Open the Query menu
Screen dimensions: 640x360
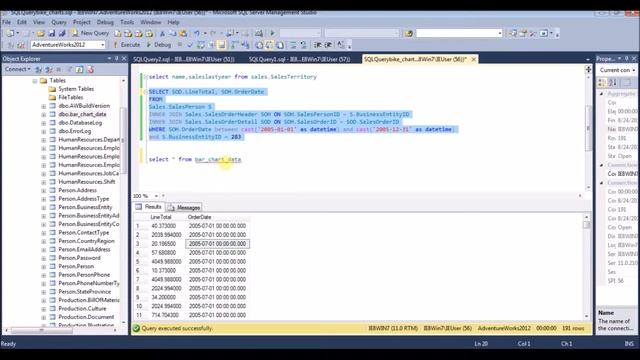pyautogui.click(x=59, y=22)
